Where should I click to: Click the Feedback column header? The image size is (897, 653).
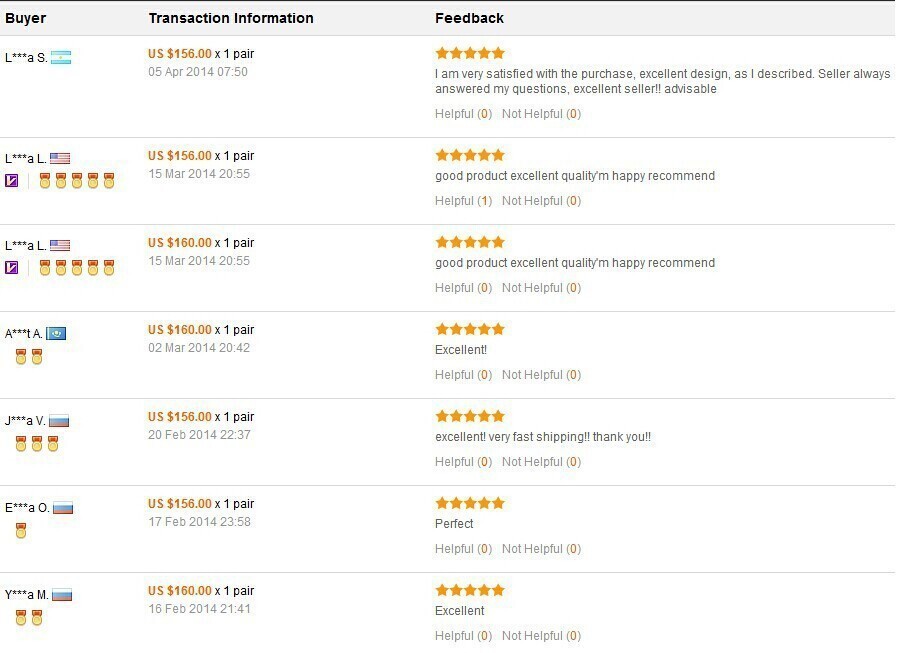(469, 18)
